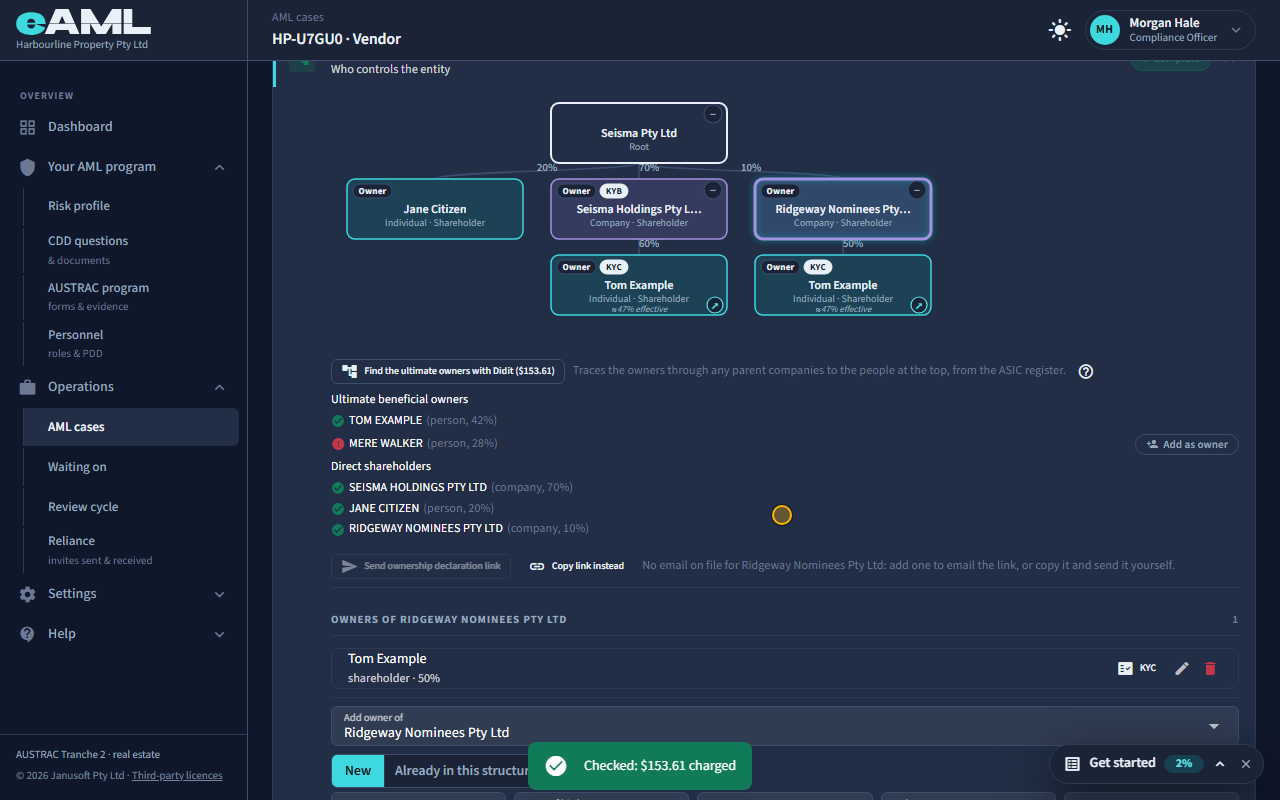
Task: Expand the Settings sidebar section
Action: (x=124, y=594)
